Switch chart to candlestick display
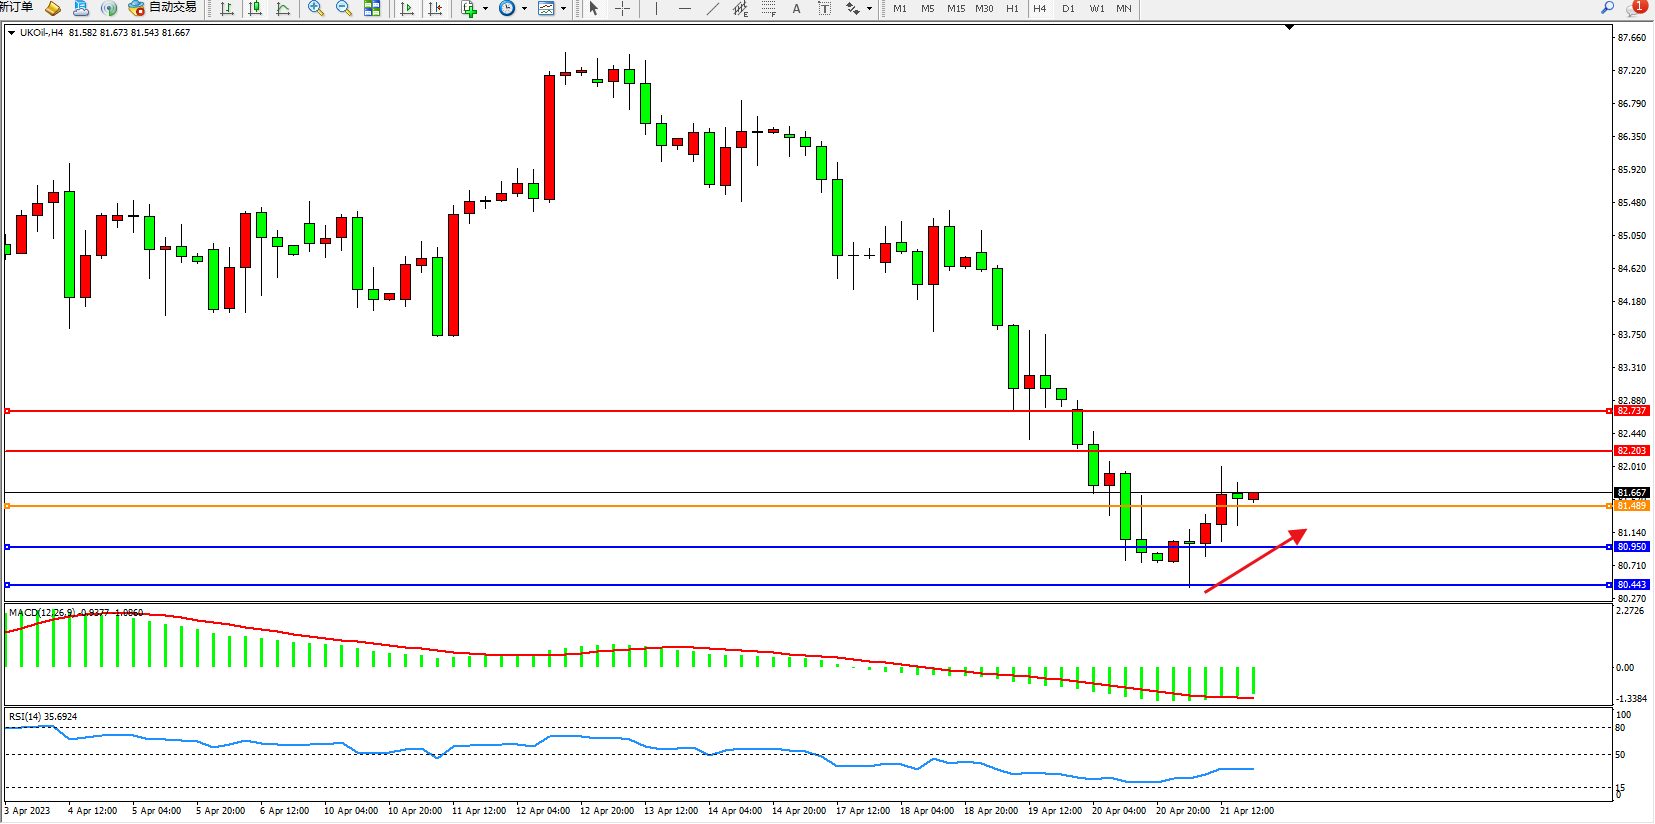The image size is (1655, 824). (256, 9)
